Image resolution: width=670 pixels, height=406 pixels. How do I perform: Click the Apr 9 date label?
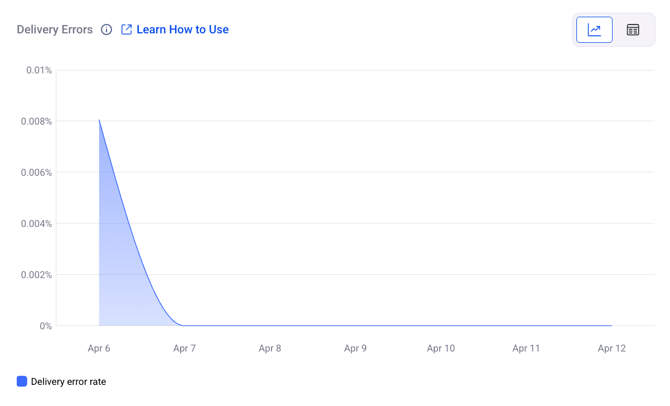click(355, 348)
